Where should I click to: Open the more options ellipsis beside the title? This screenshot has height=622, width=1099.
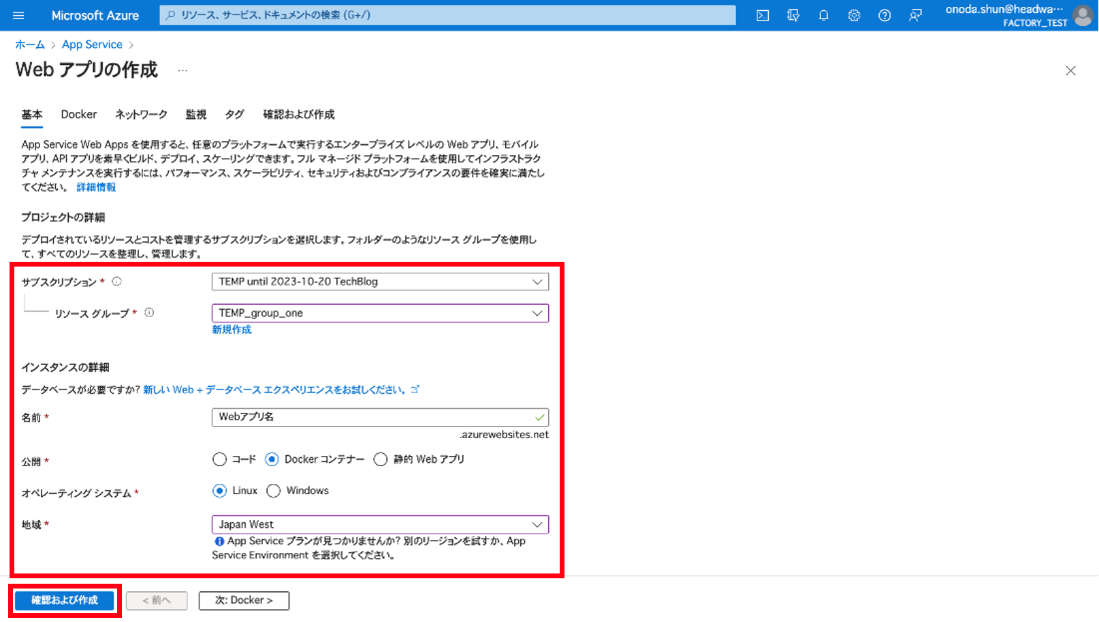pos(183,70)
